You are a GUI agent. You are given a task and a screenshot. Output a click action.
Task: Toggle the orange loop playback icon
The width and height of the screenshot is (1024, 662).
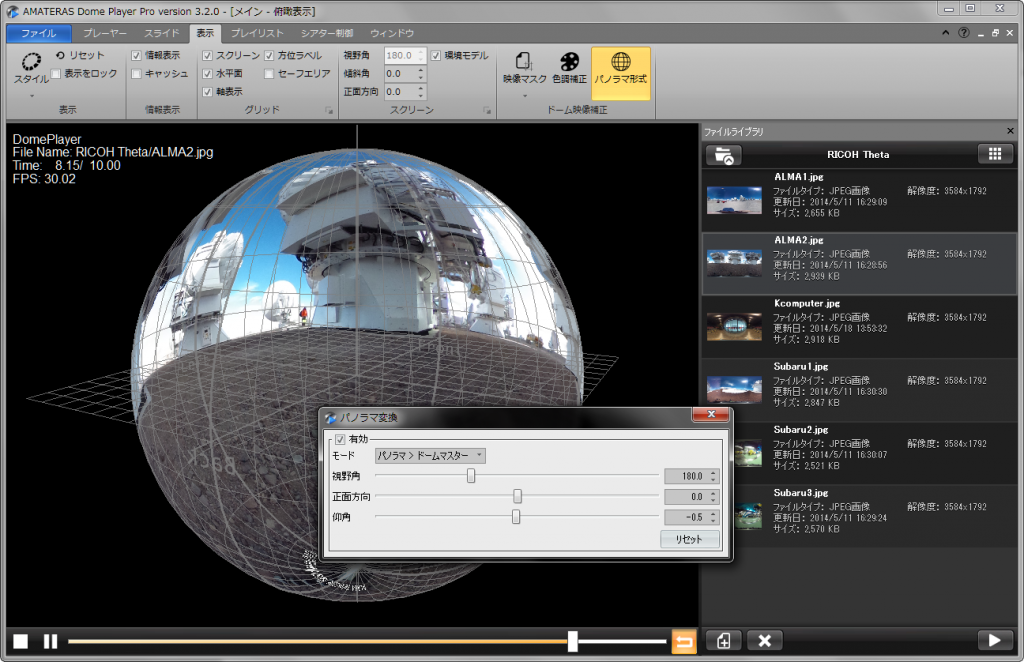pos(684,641)
